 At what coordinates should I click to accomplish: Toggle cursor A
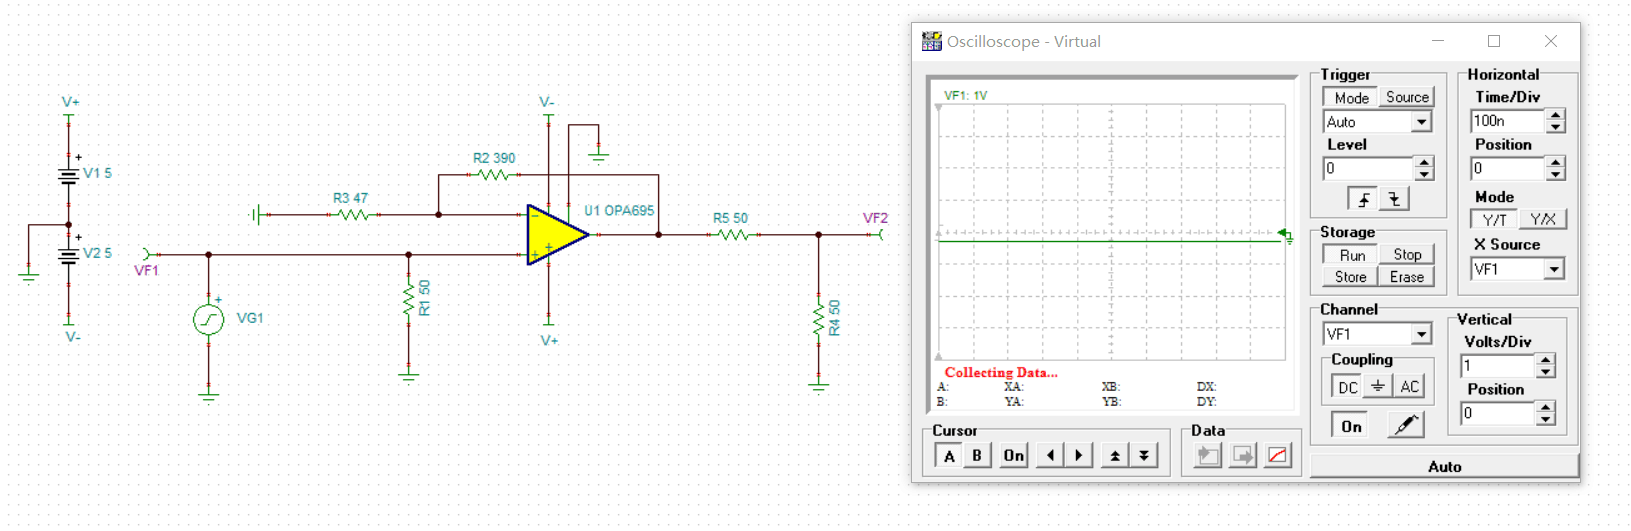[949, 455]
